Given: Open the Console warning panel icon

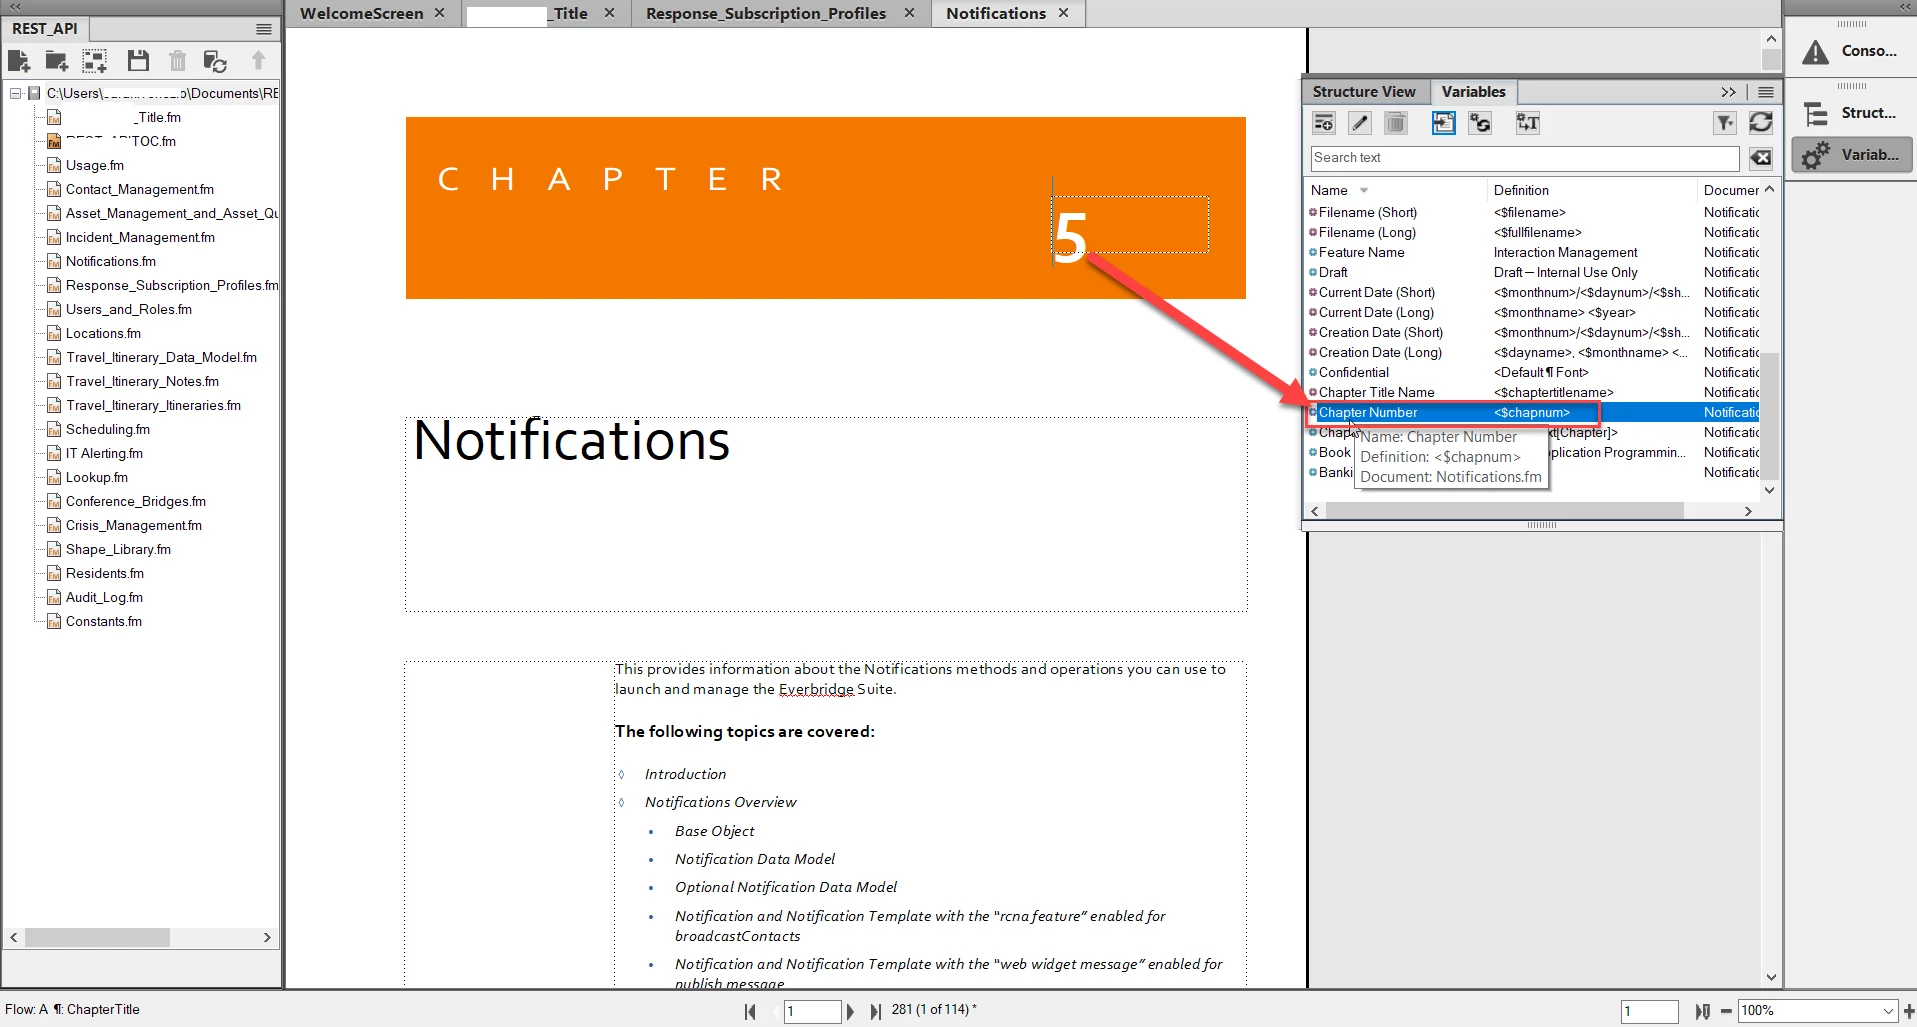Looking at the screenshot, I should 1851,51.
